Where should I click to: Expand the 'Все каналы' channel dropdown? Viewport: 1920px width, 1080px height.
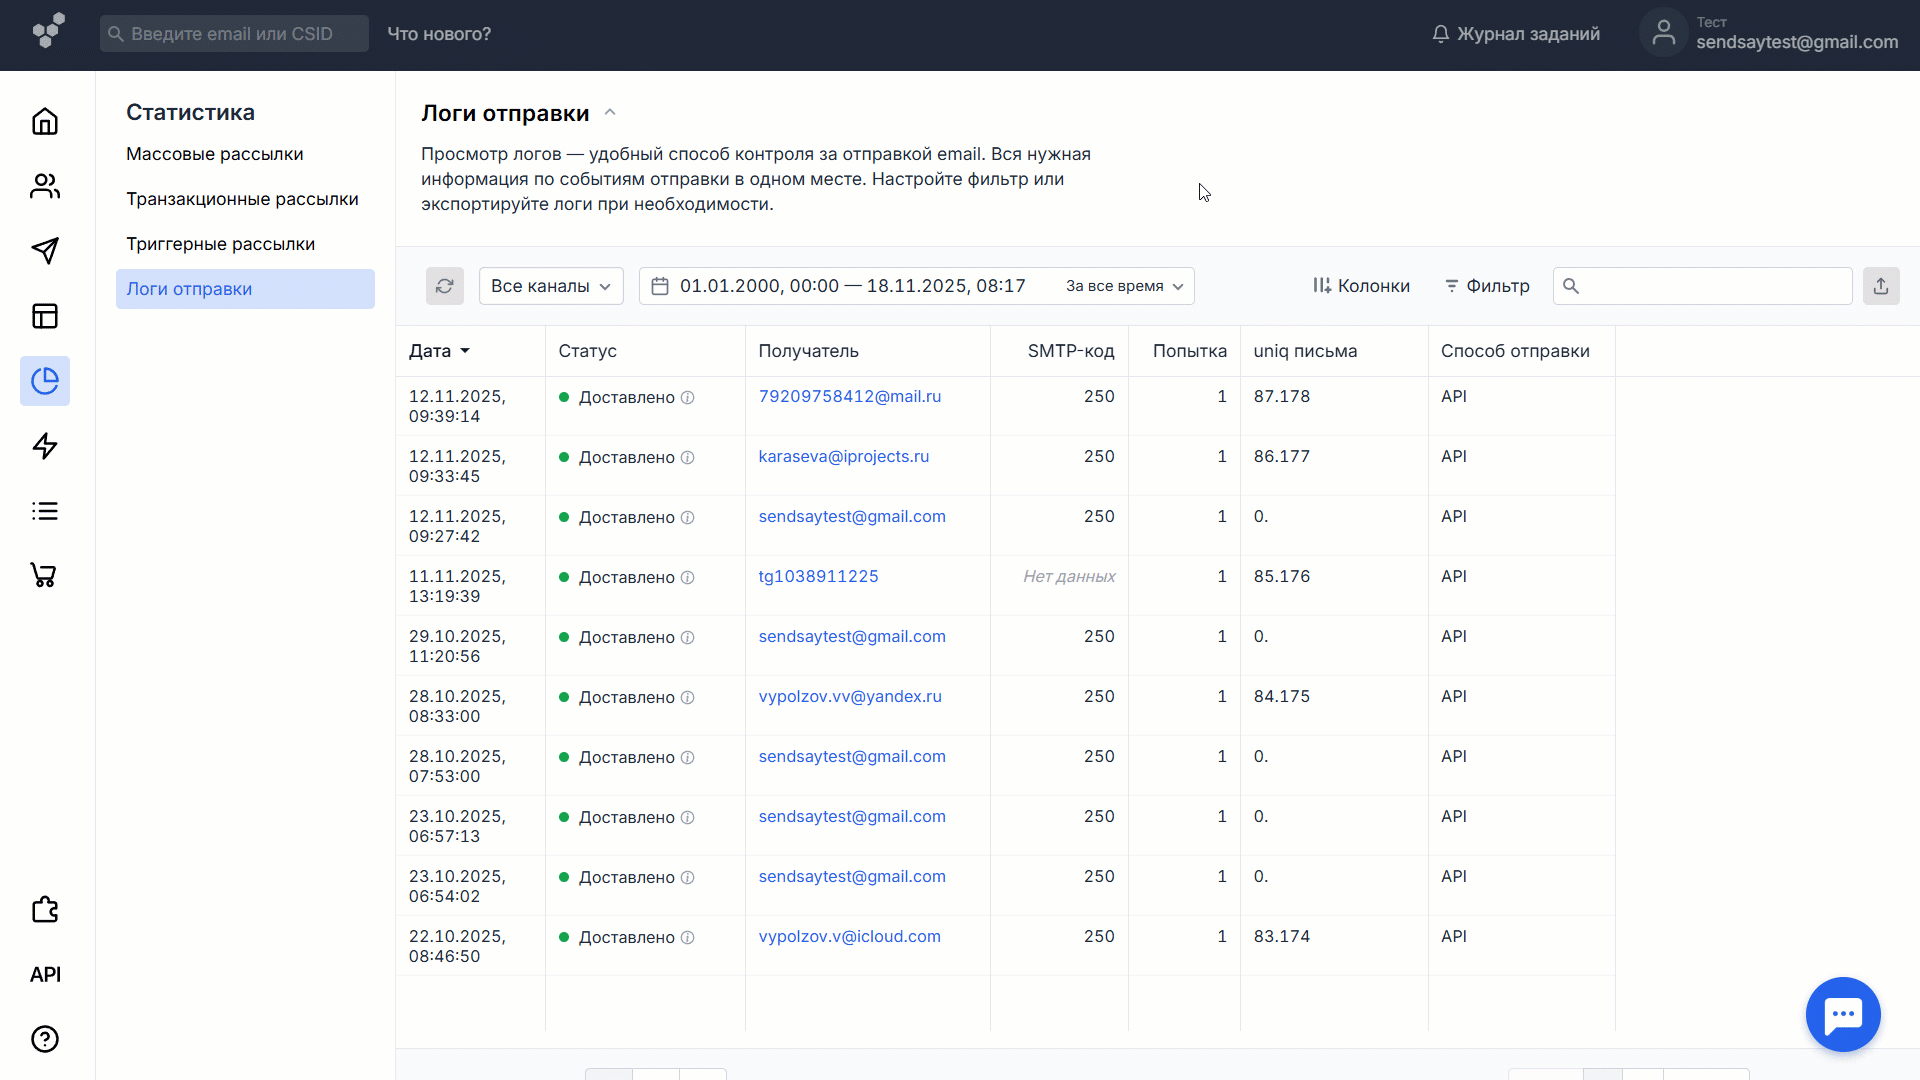click(x=551, y=286)
